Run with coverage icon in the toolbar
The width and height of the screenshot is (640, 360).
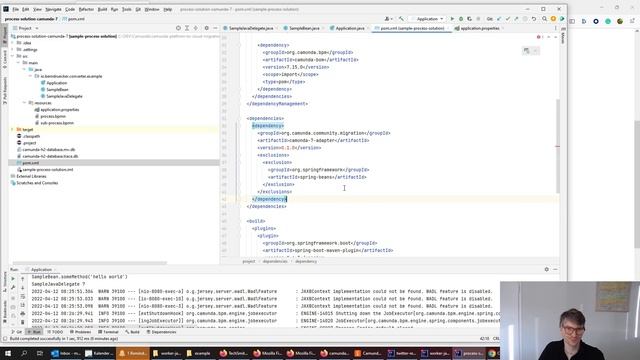pyautogui.click(x=469, y=19)
